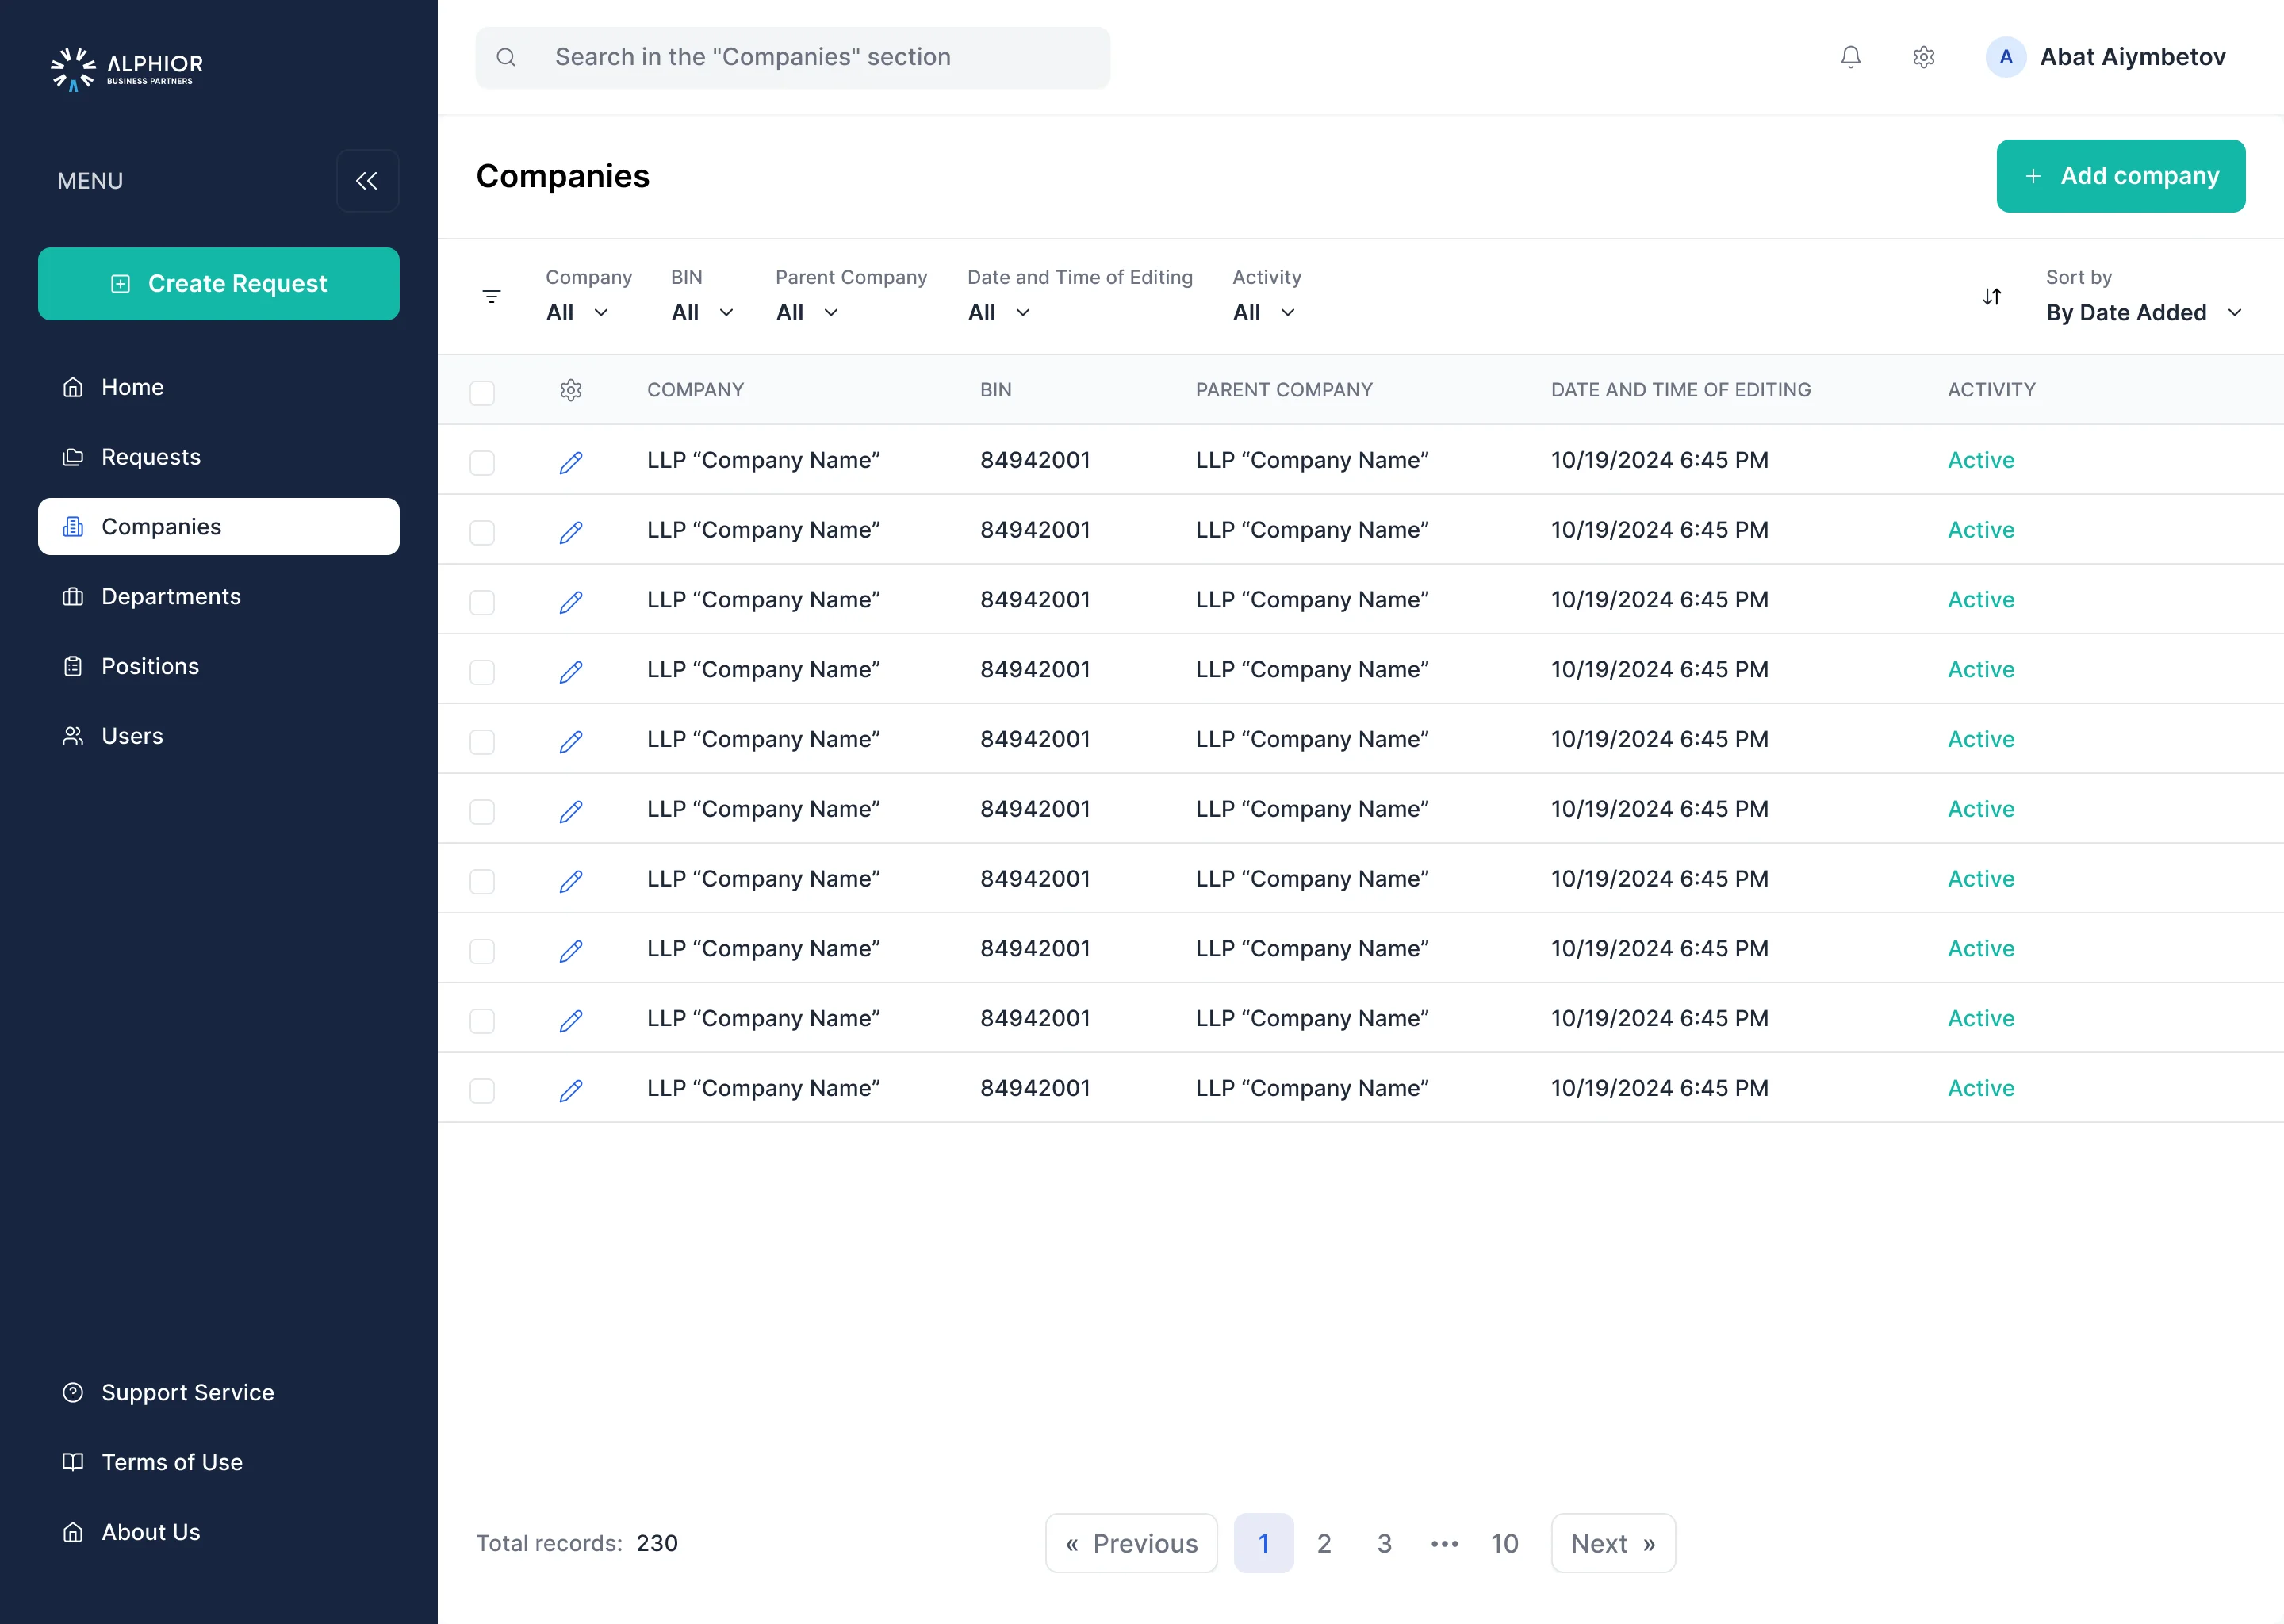The image size is (2284, 1624).
Task: Check the sixth row checkbox
Action: pos(482,811)
